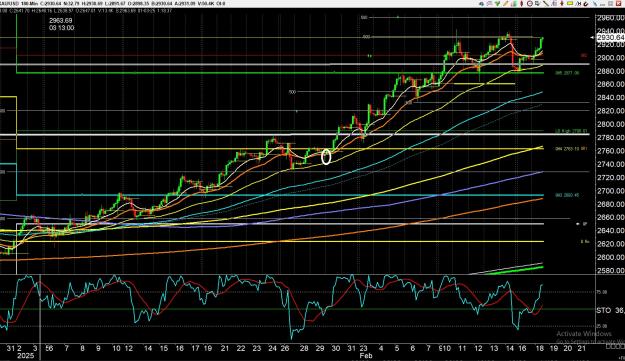Select the diagonal line drawing tool

(x=546, y=4)
